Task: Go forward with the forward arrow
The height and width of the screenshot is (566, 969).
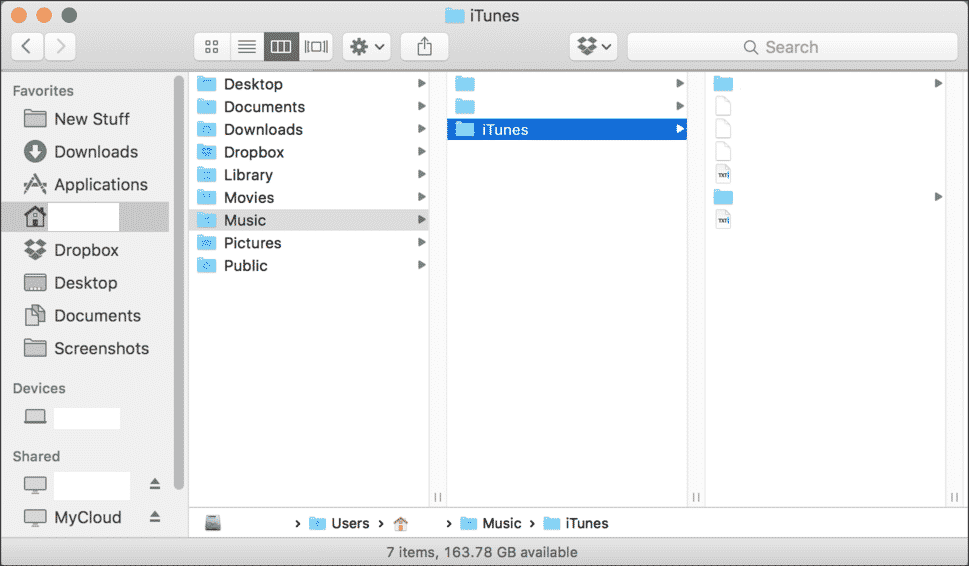Action: click(60, 46)
